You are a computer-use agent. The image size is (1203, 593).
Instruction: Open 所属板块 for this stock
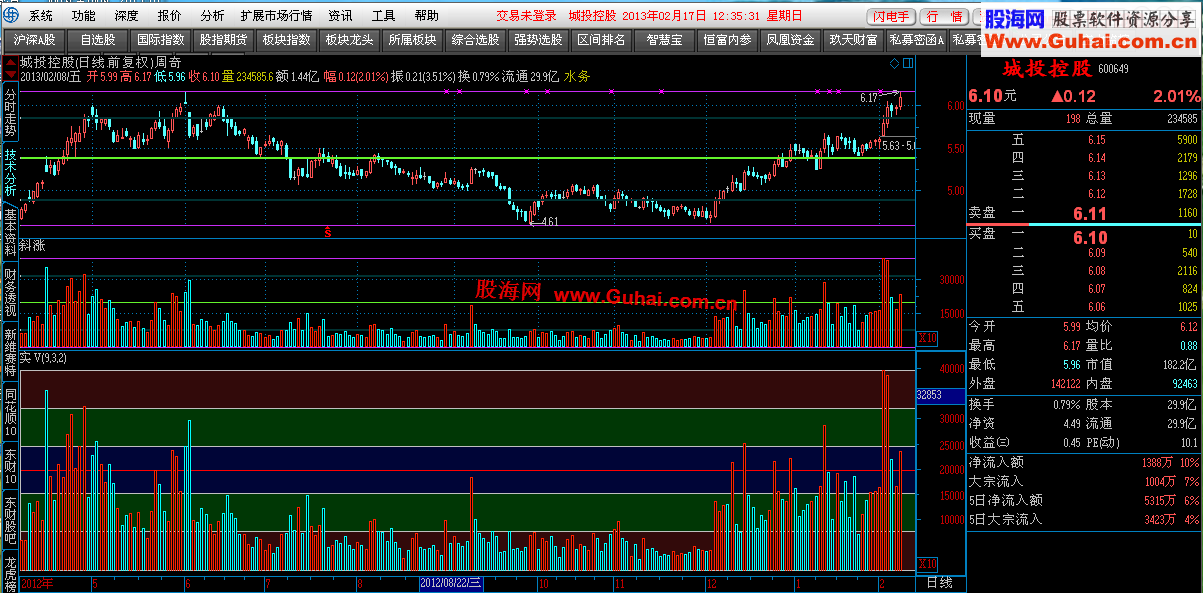tap(412, 40)
